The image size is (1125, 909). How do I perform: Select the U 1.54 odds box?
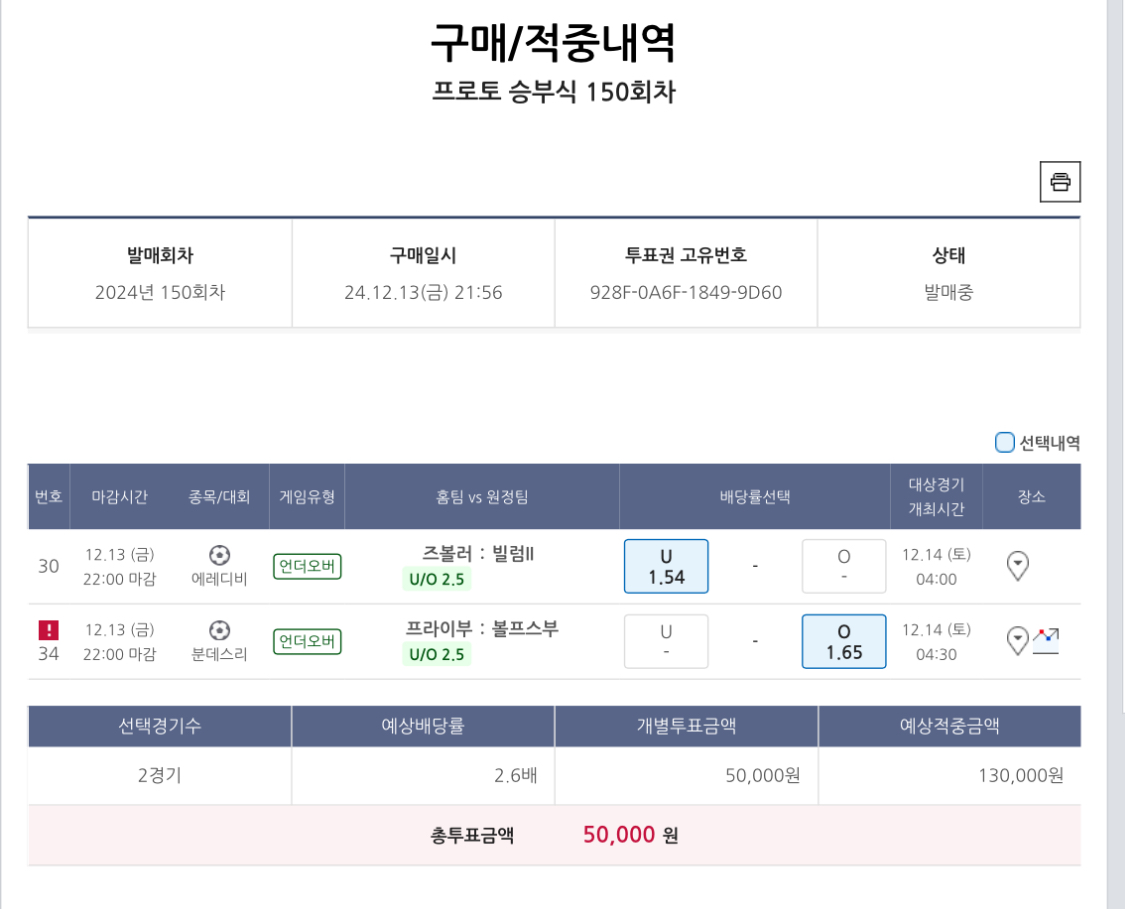666,566
